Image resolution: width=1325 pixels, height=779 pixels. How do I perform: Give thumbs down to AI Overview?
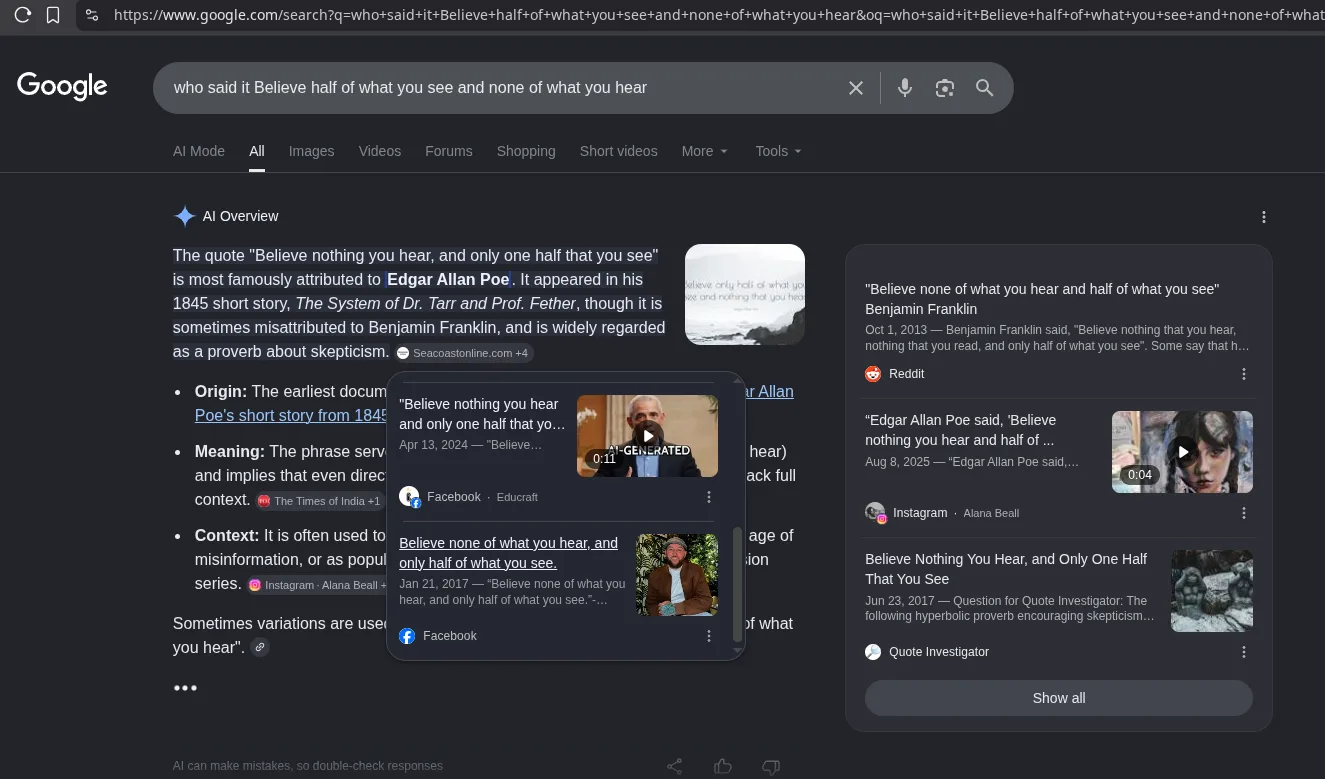click(771, 767)
